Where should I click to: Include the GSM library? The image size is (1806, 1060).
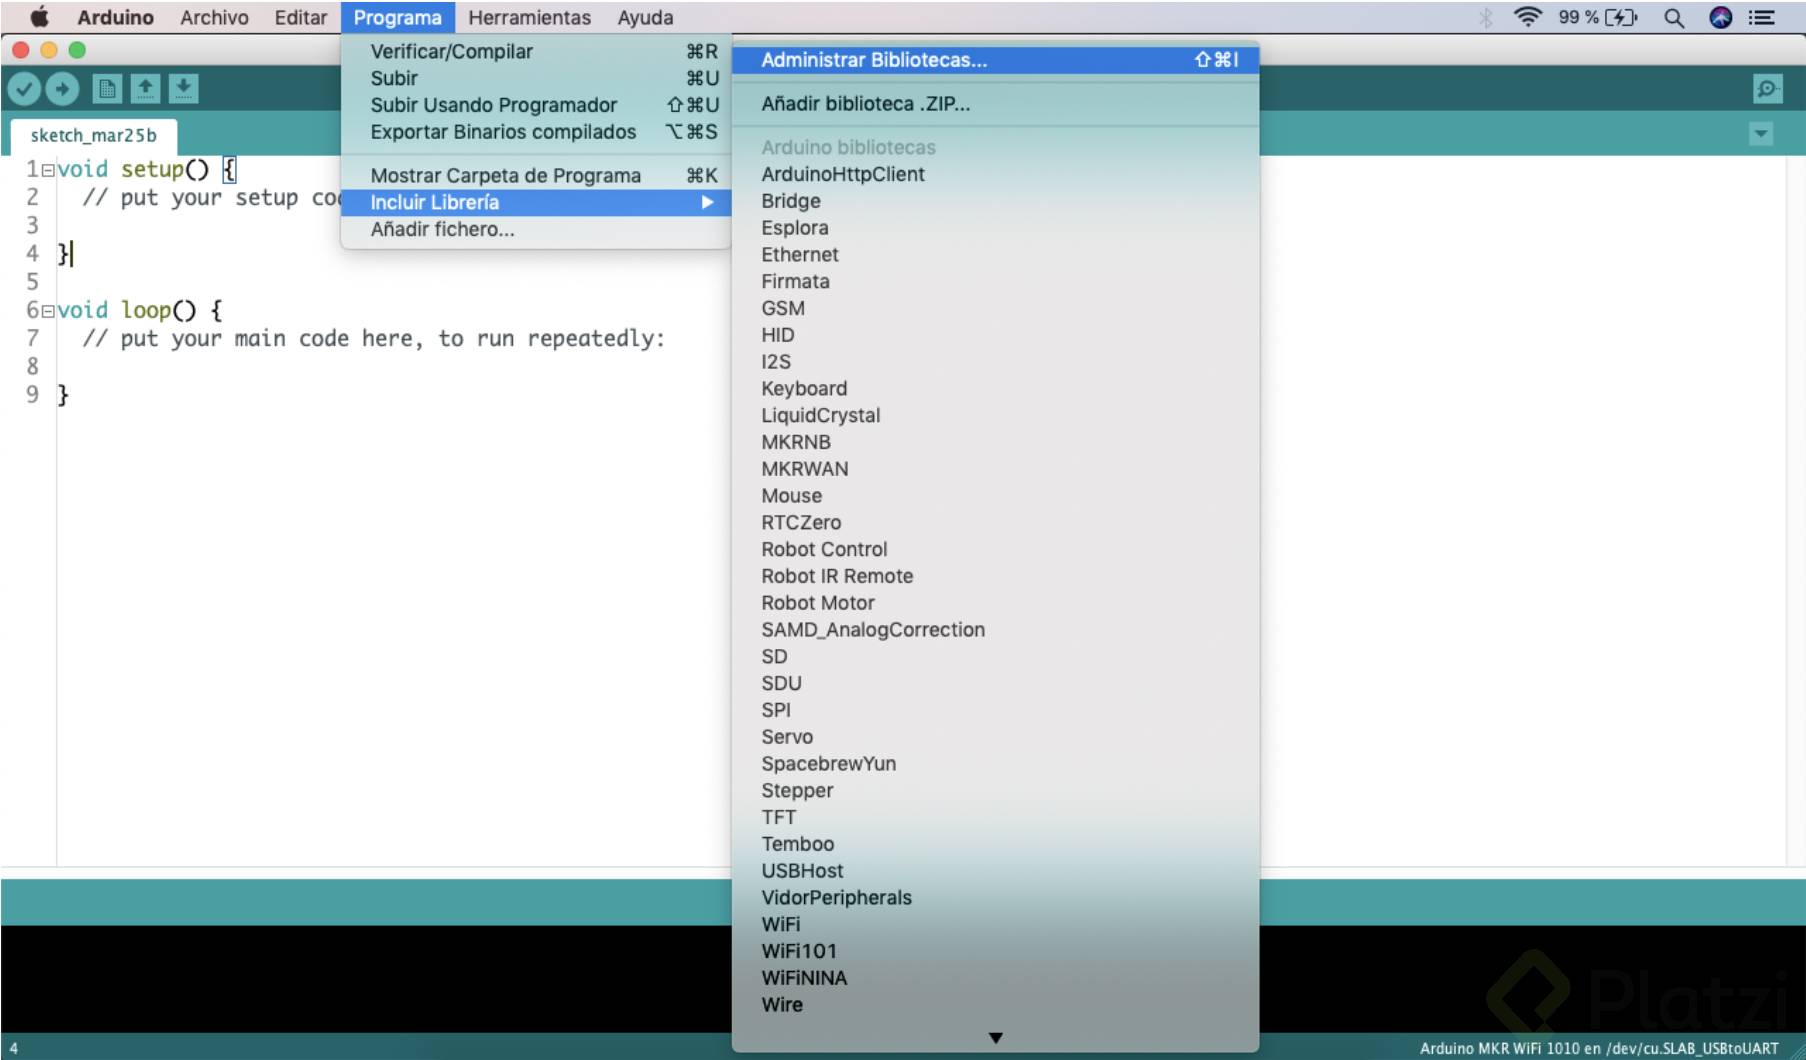(x=995, y=308)
